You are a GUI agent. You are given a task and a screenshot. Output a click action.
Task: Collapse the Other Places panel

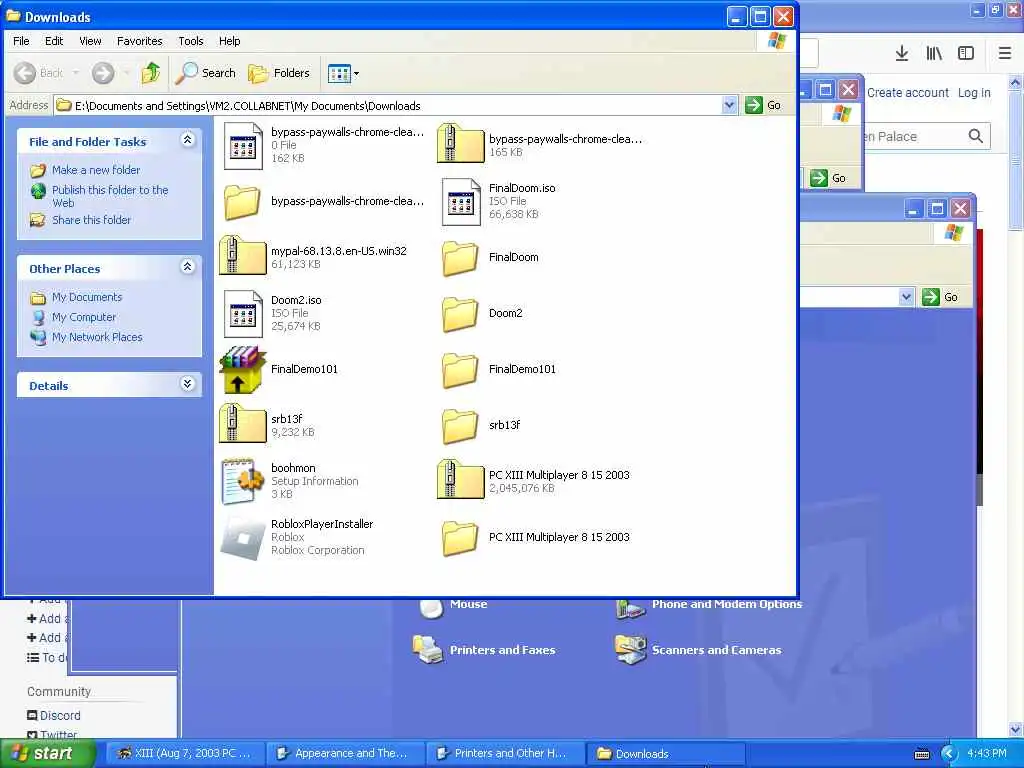(187, 266)
